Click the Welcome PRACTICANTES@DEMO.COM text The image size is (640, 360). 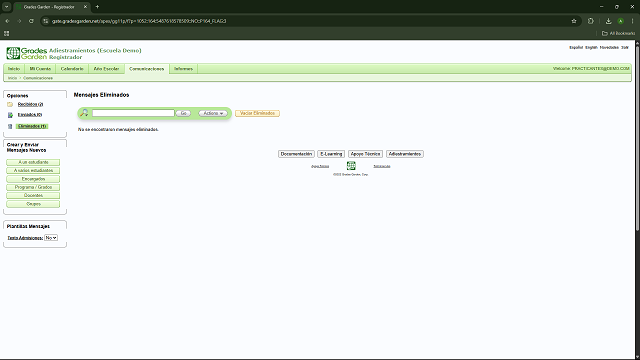click(591, 69)
